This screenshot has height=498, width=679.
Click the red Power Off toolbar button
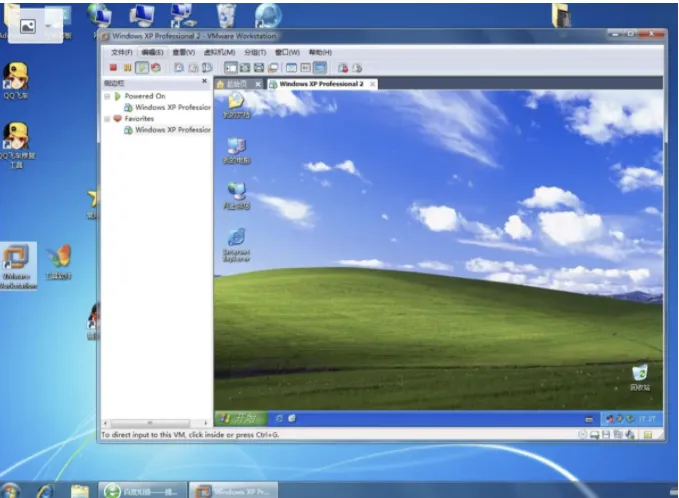coord(113,68)
